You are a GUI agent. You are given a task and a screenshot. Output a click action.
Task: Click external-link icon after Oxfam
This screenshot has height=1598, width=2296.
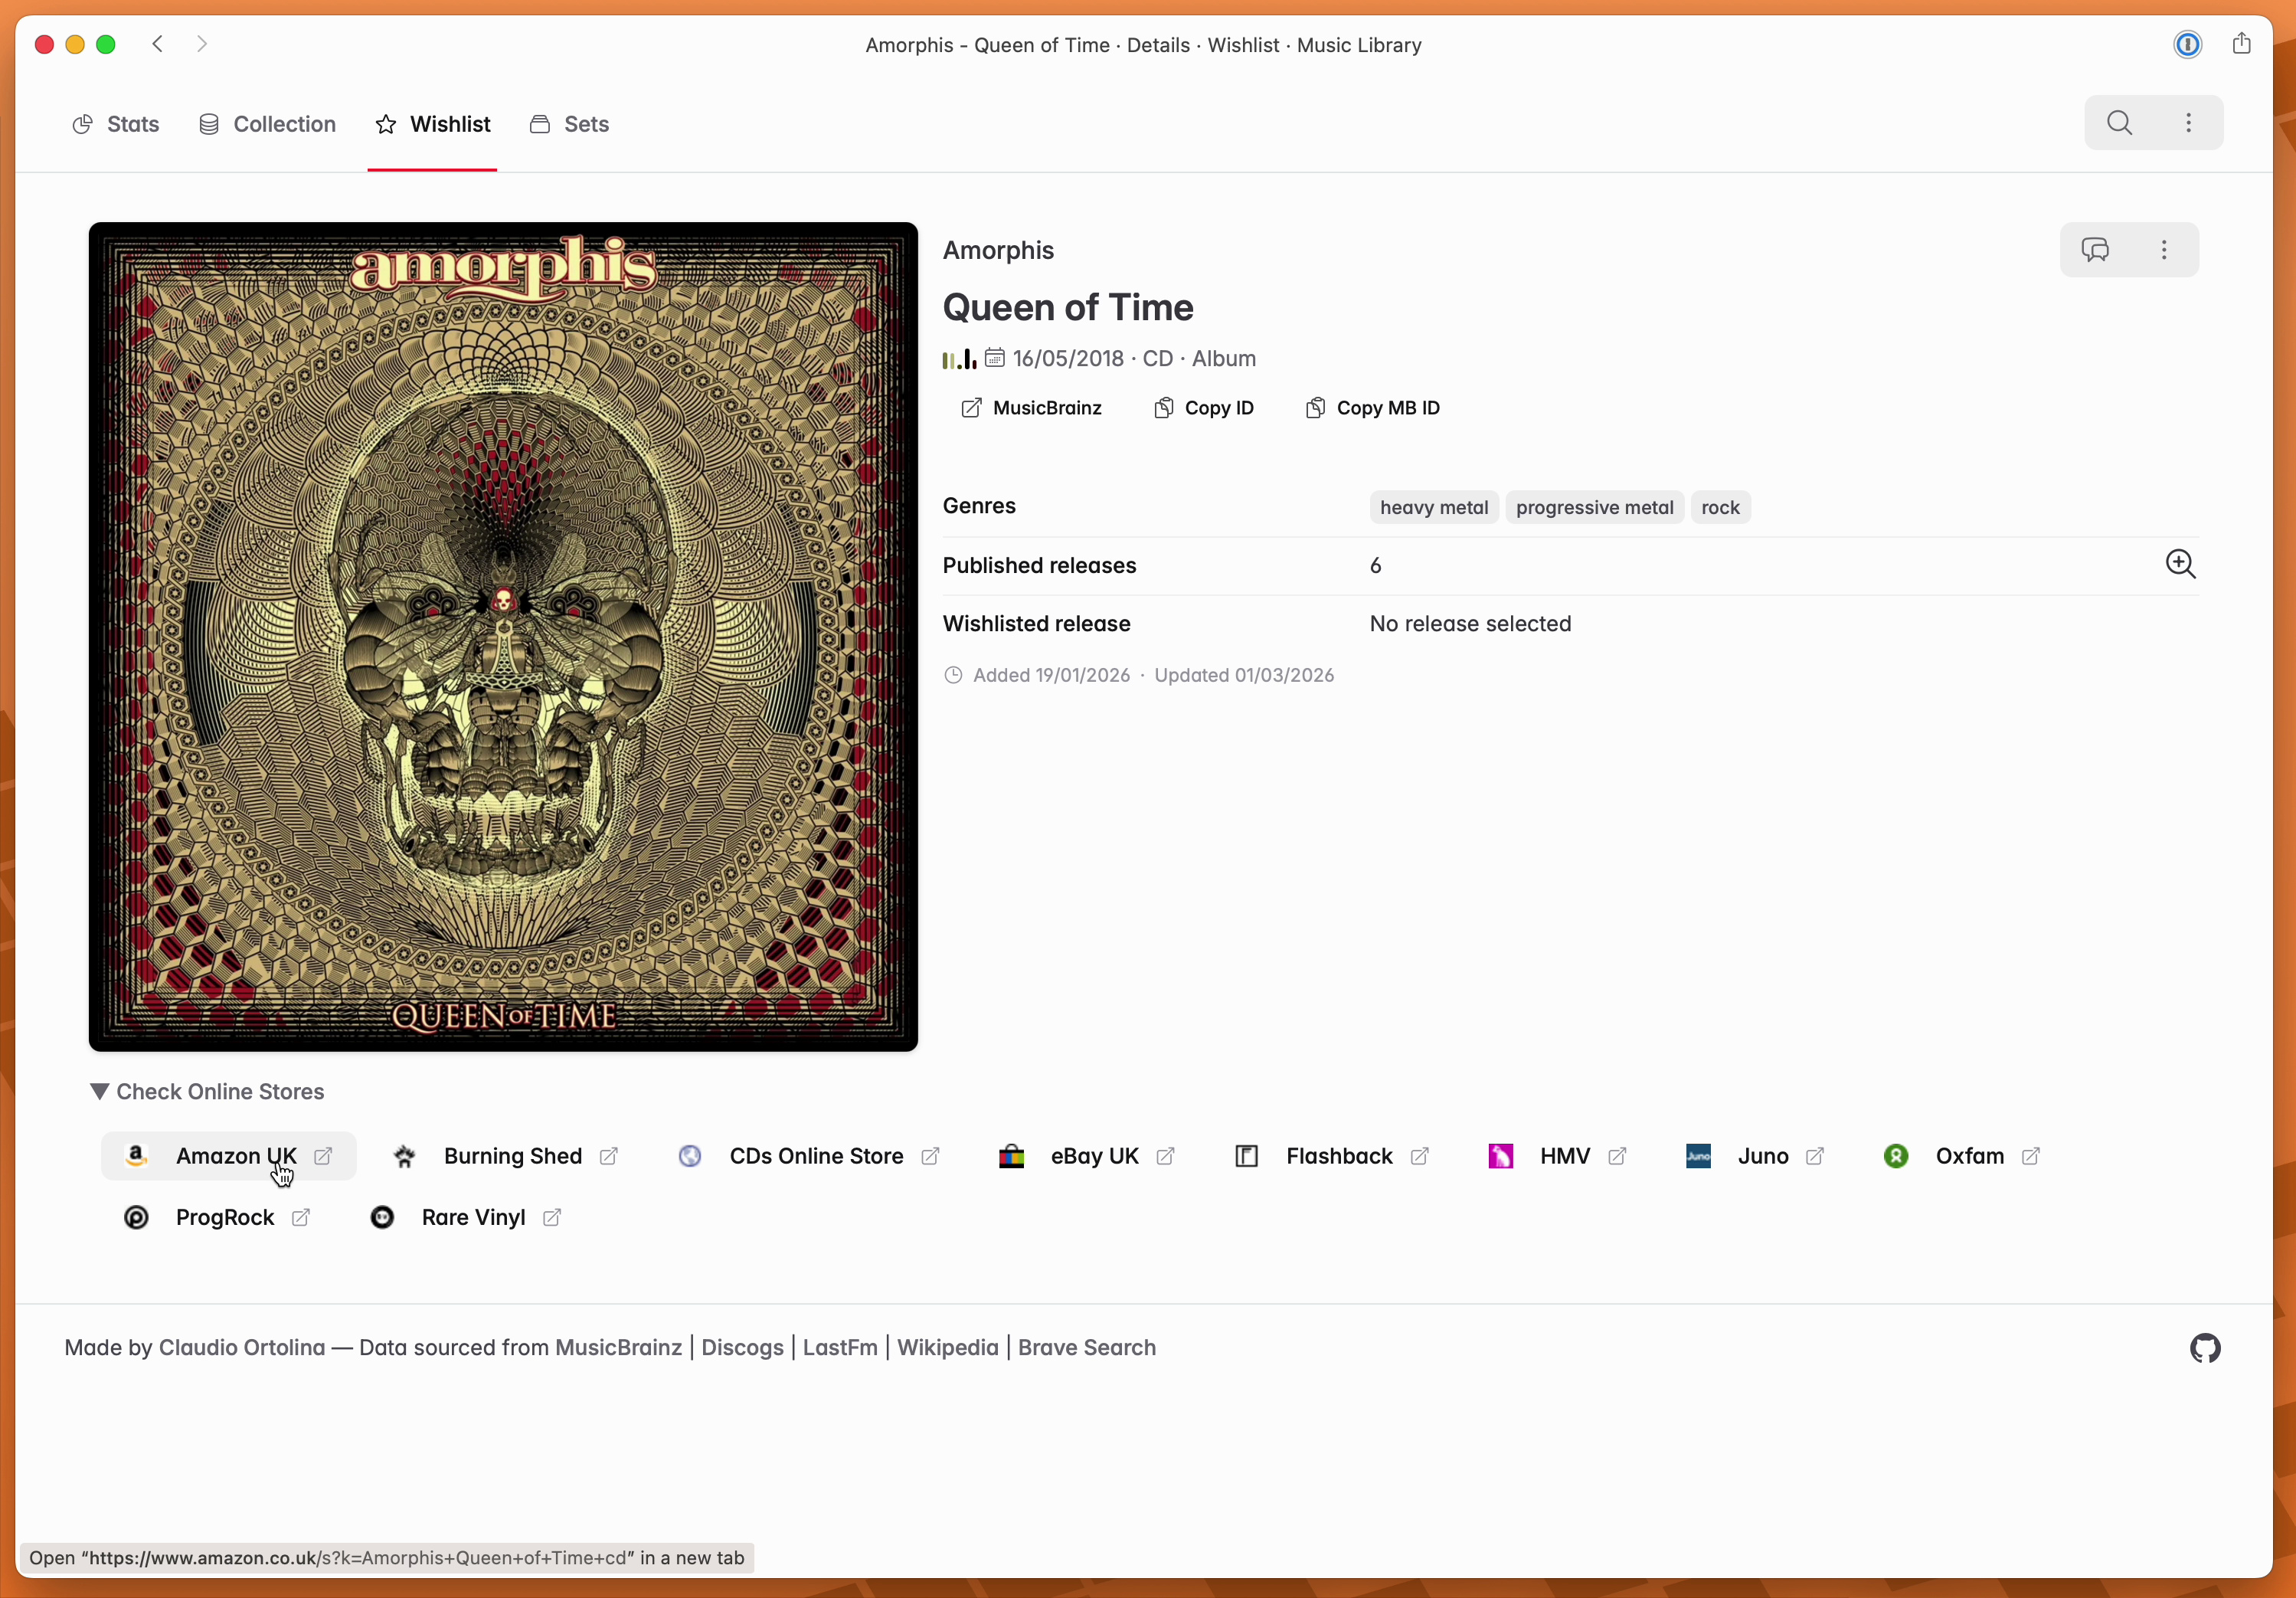point(2030,1156)
